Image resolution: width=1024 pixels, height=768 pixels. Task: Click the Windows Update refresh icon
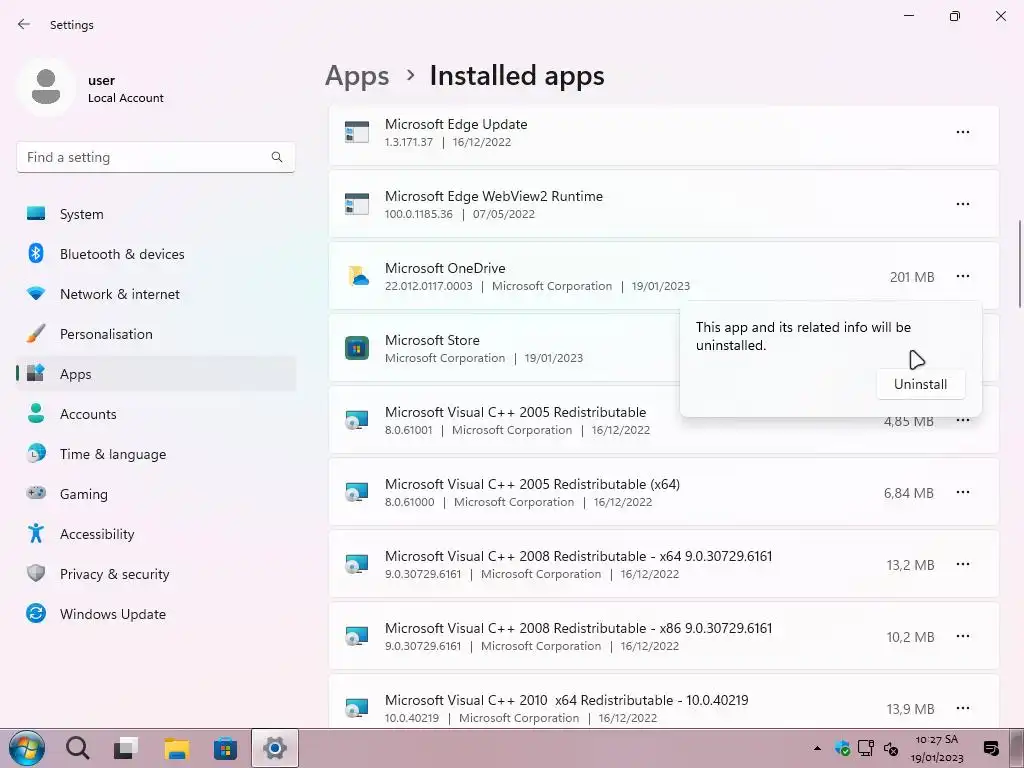point(36,613)
